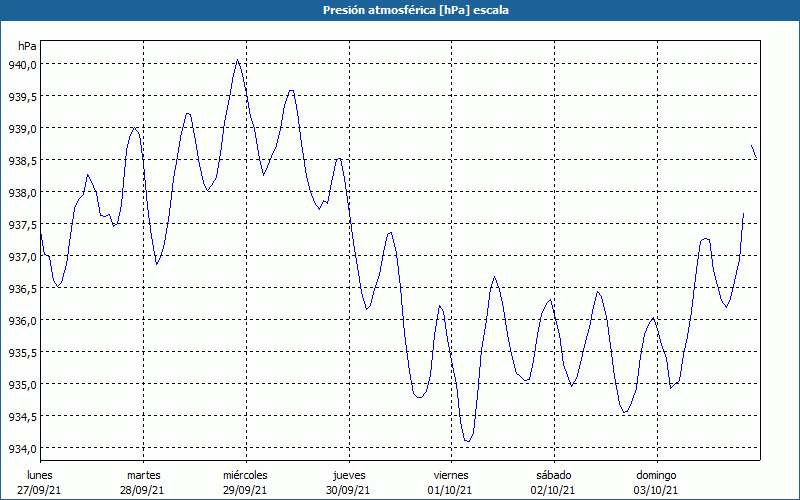Click the 939,5 y-axis value
The image size is (800, 500).
[22, 97]
